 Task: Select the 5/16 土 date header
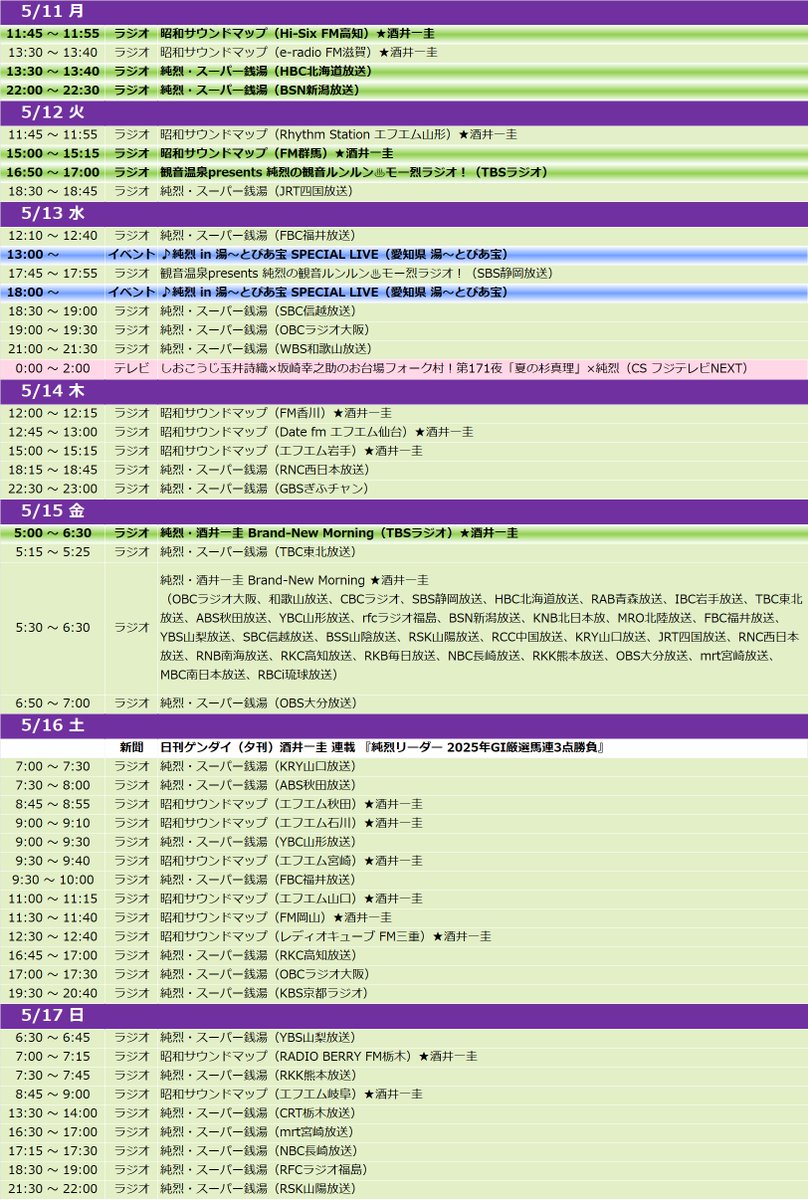click(404, 726)
